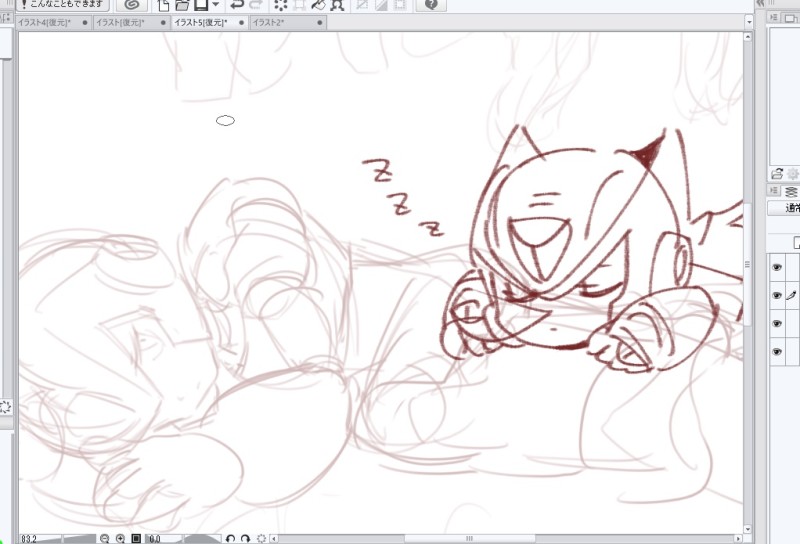Screen dimensions: 800x544
Task: Click the pen editing indicator on layer
Action: (791, 295)
